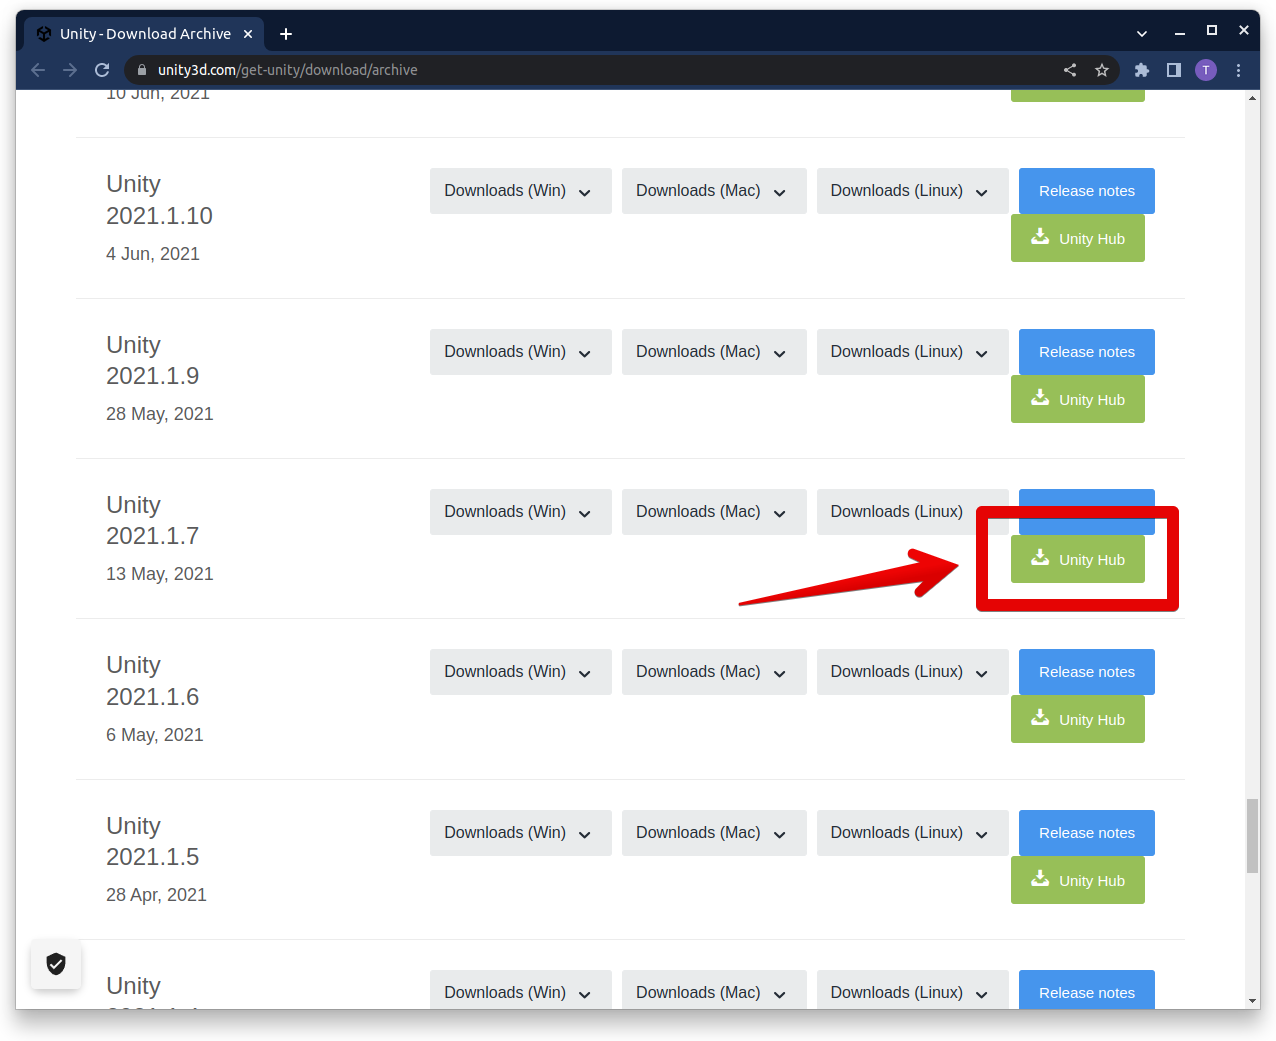This screenshot has width=1276, height=1041.
Task: Click Unity Hub for version 2021.1.6
Action: 1078,719
